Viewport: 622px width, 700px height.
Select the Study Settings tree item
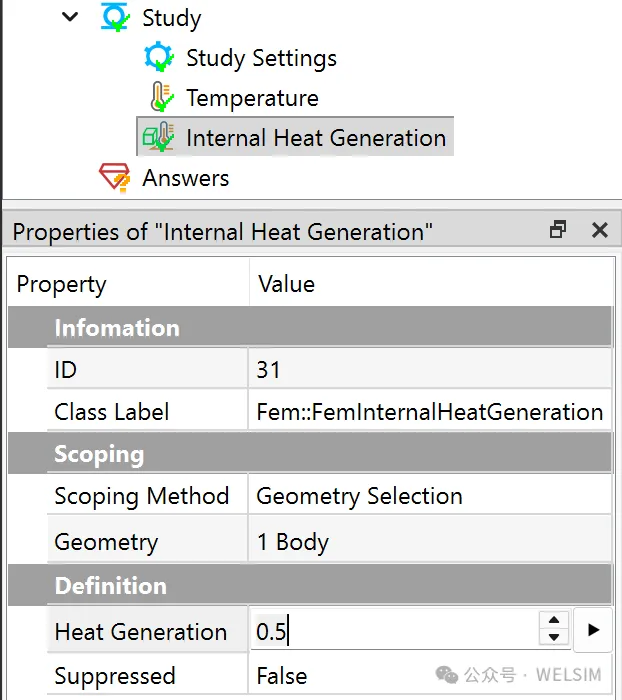tap(261, 58)
